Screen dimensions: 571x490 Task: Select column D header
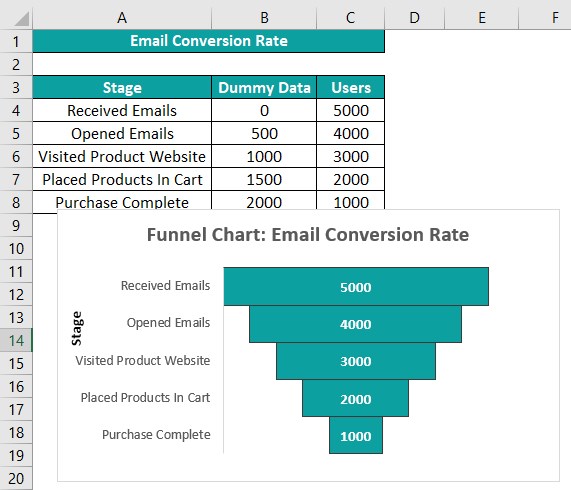tap(414, 17)
